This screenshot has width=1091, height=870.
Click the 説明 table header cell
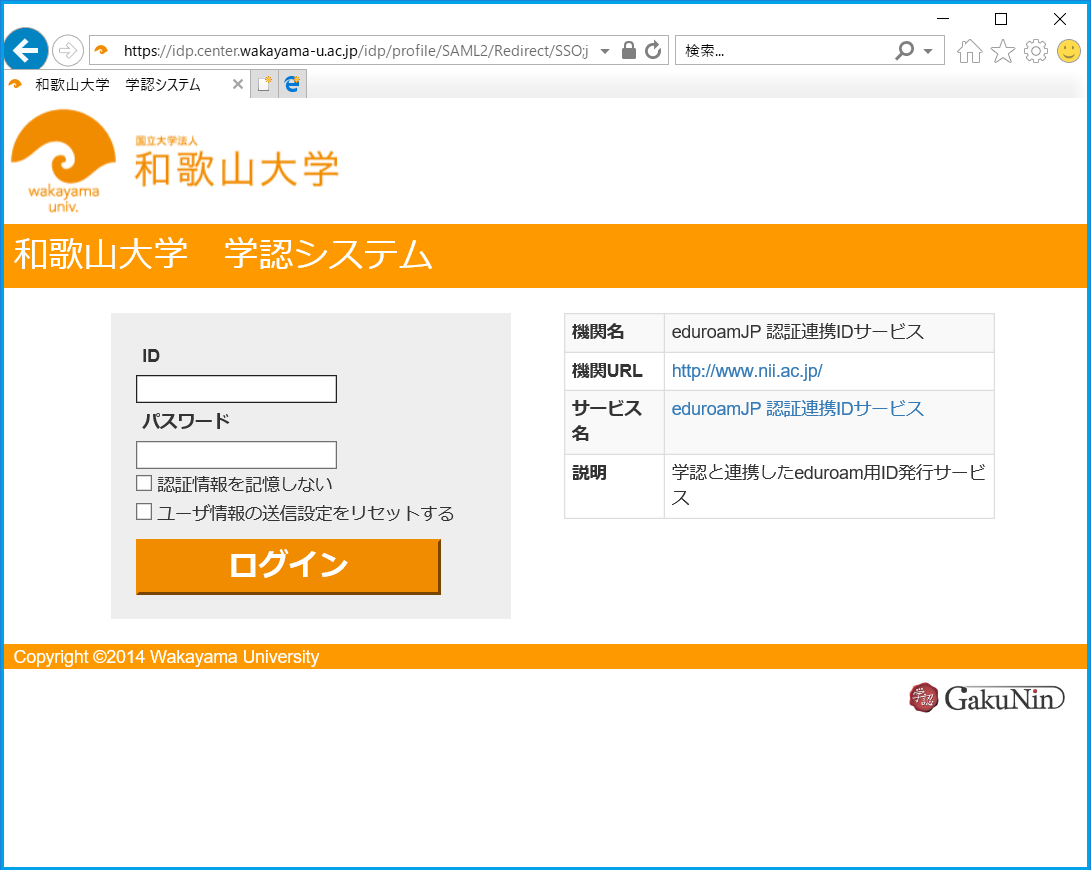[614, 487]
